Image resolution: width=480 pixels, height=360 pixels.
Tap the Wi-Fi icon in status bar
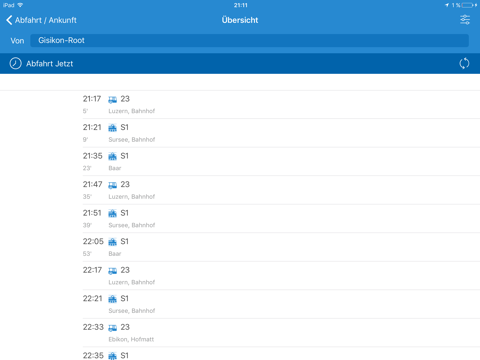click(x=20, y=5)
